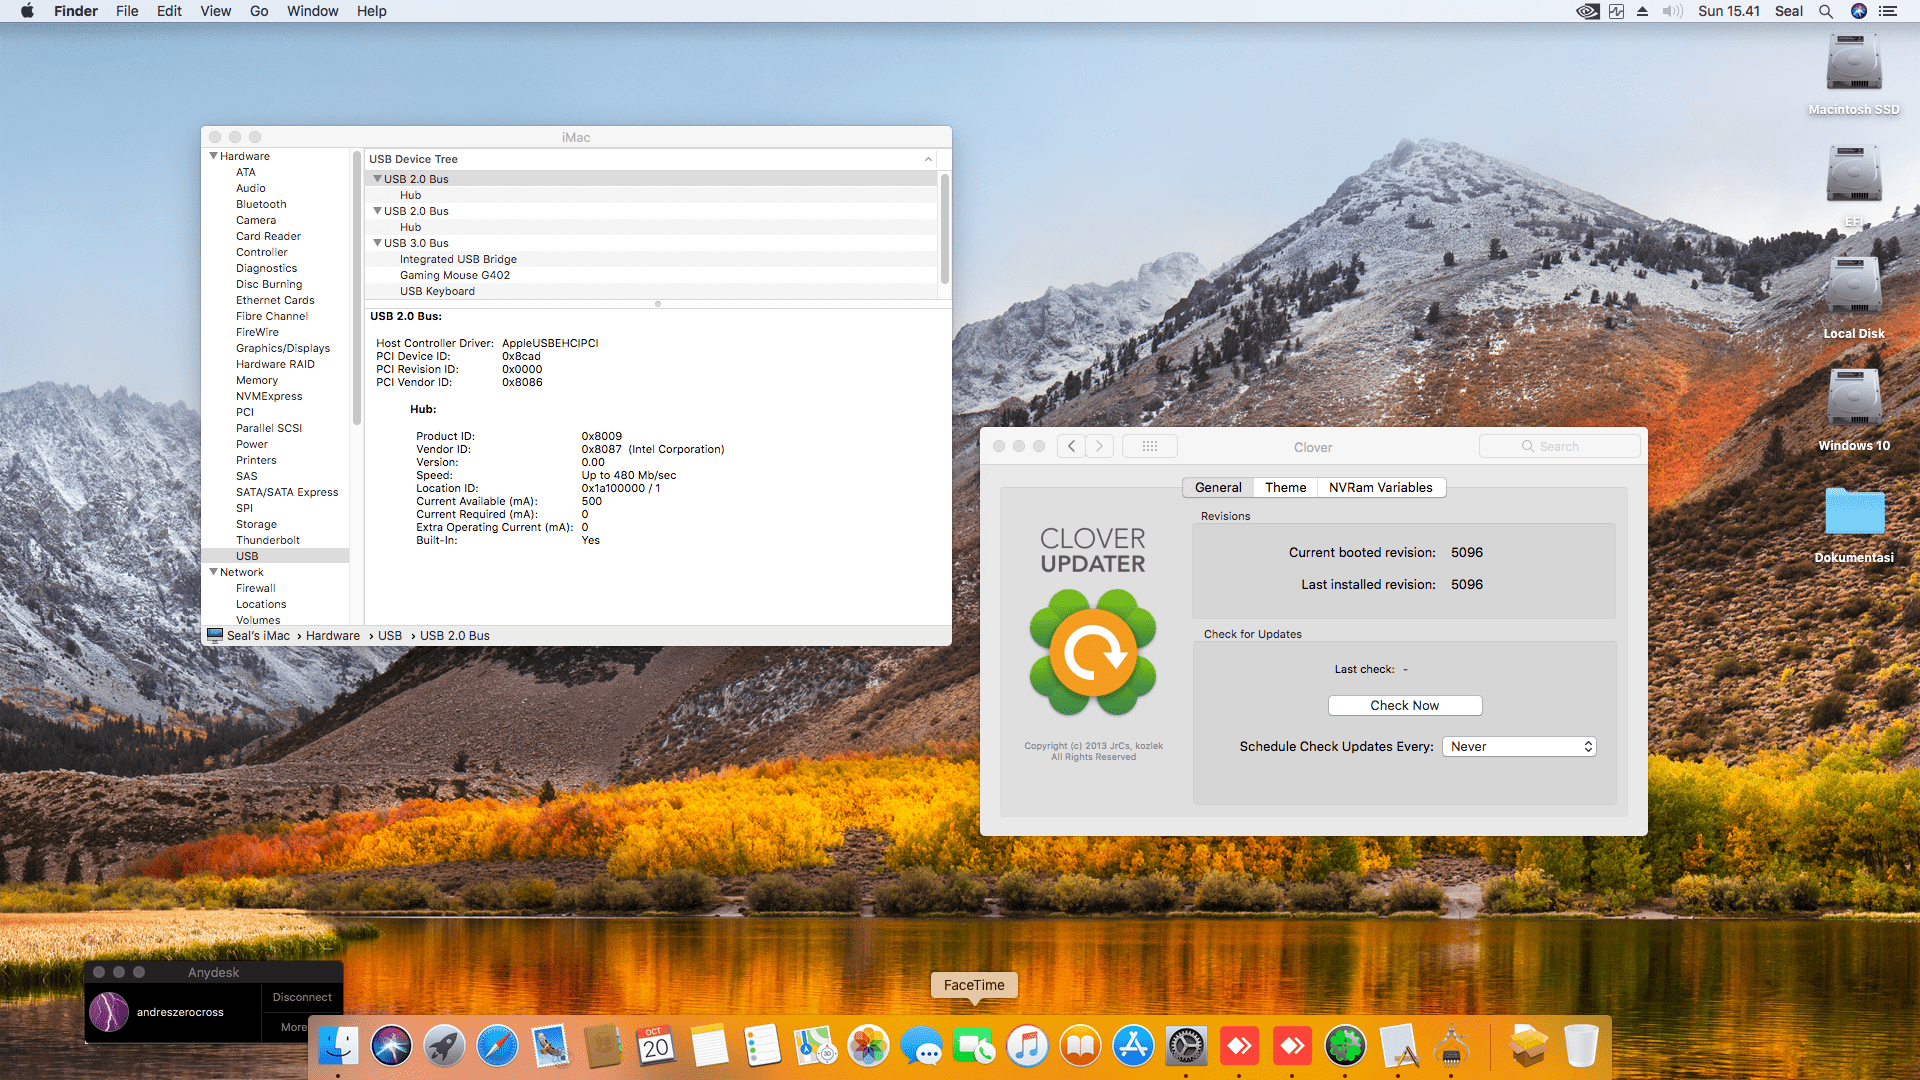This screenshot has width=1920, height=1080.
Task: Switch to the Theme tab
Action: coord(1285,488)
